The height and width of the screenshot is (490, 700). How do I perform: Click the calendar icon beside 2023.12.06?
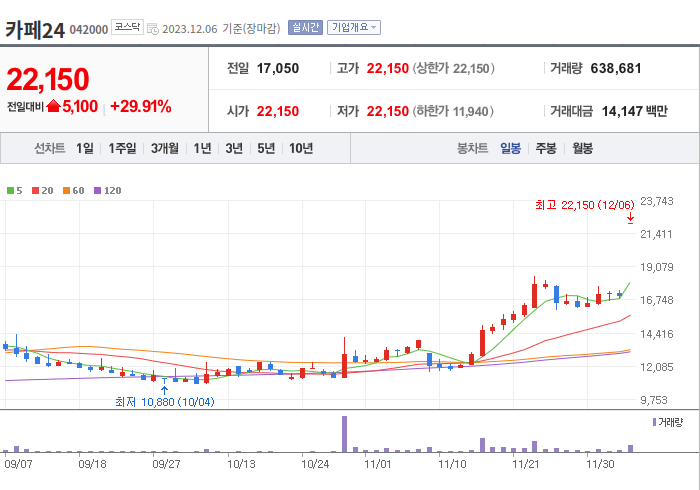pos(153,29)
